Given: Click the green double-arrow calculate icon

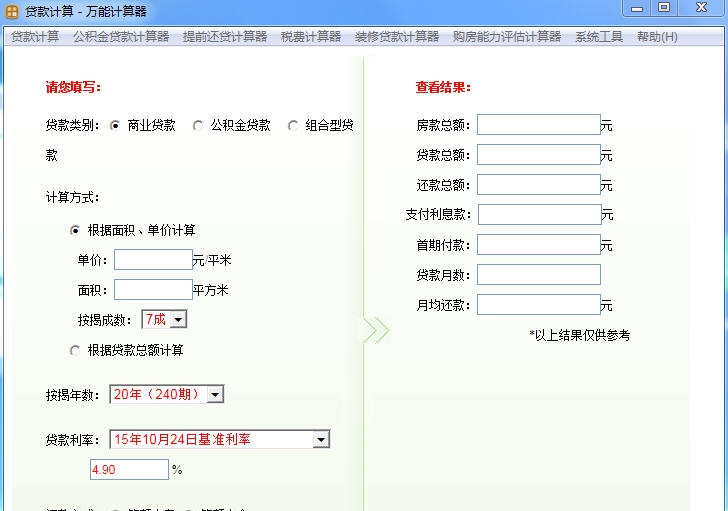Looking at the screenshot, I should (x=376, y=330).
